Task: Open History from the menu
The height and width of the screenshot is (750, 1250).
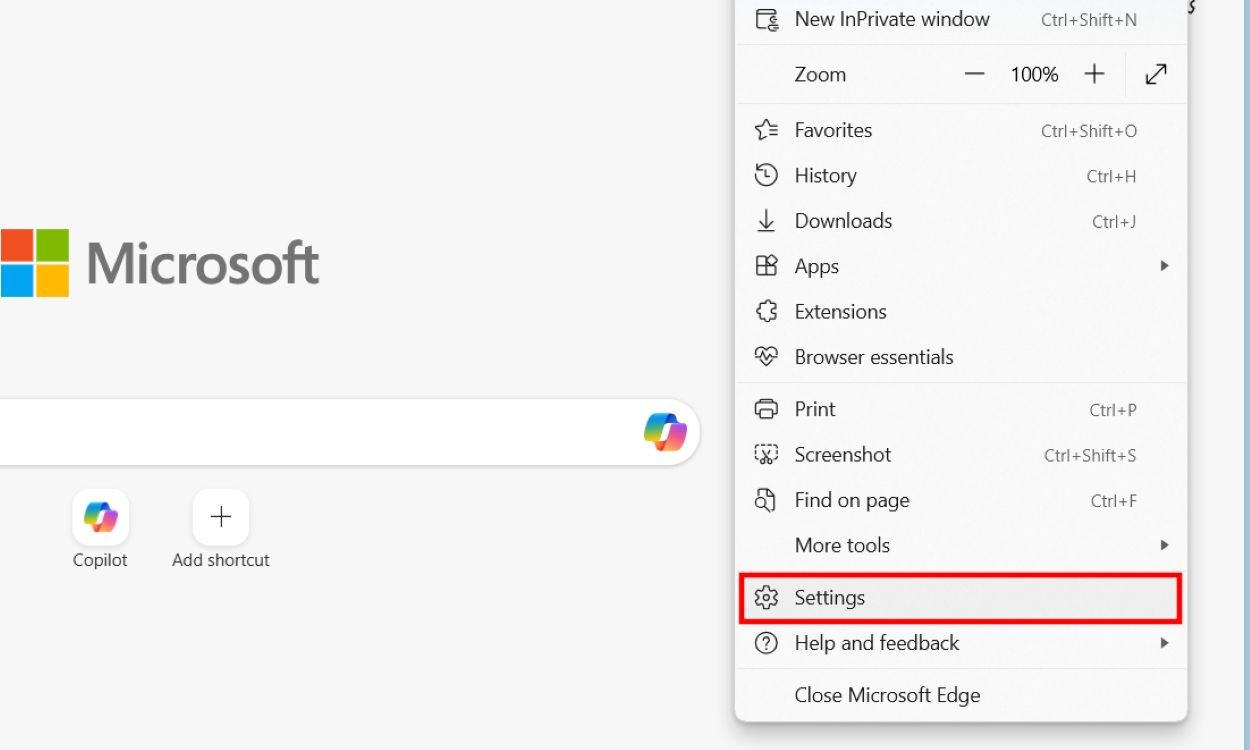Action: click(961, 176)
